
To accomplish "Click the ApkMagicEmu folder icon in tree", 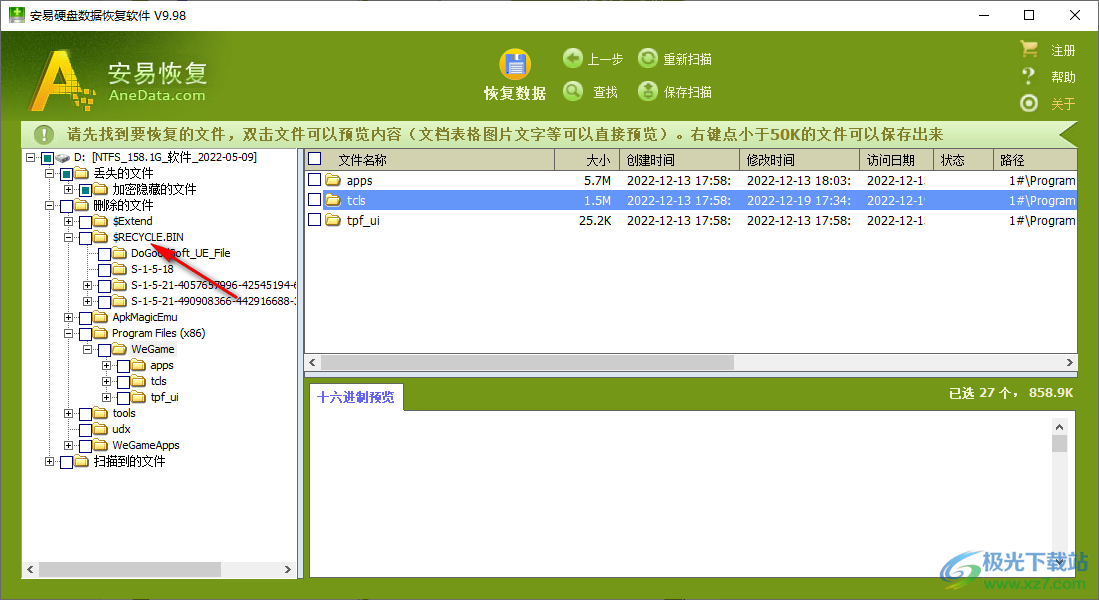I will click(x=101, y=318).
